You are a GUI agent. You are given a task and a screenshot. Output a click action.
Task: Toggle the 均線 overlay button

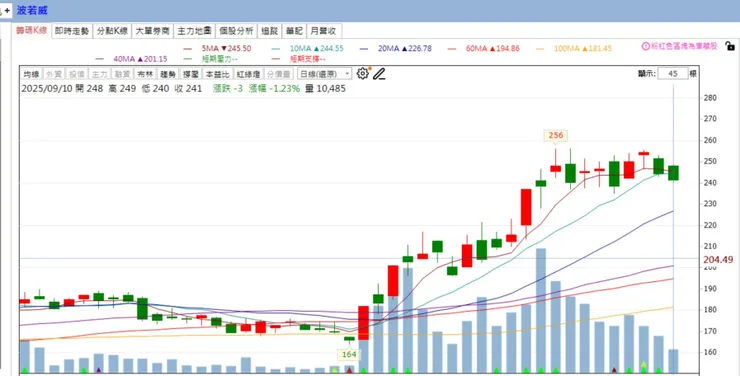[32, 74]
